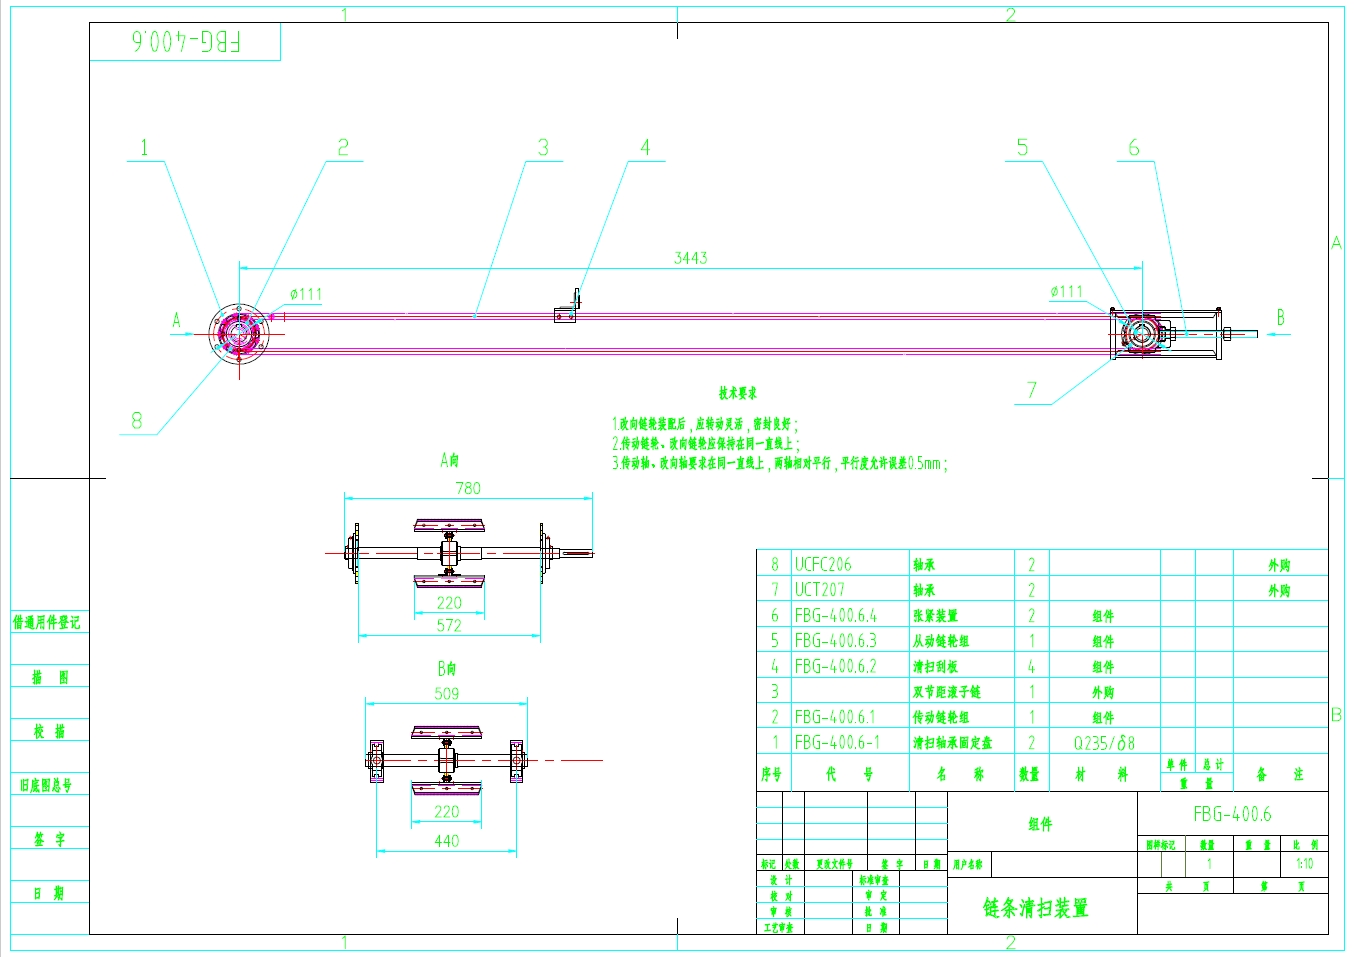Select drawing title 链条清扫装置

point(1035,908)
